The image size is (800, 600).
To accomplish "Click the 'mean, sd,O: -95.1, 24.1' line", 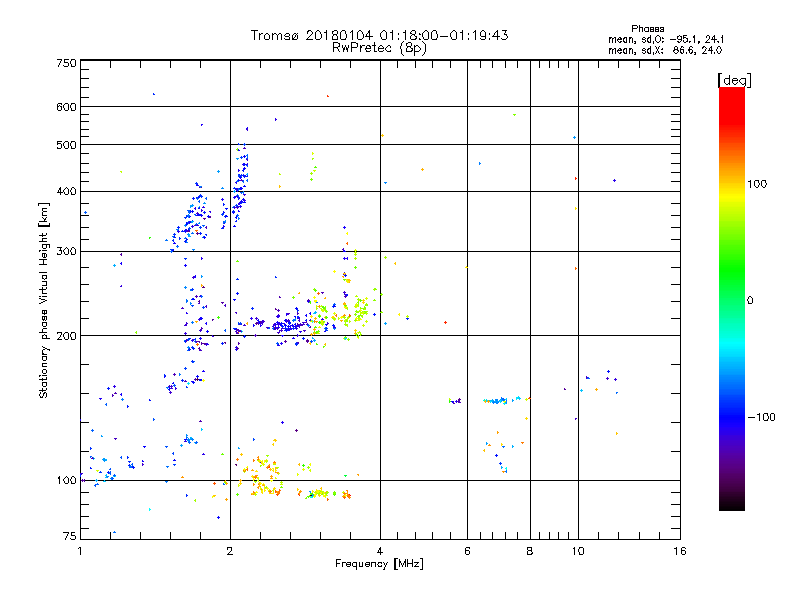I will (x=666, y=39).
